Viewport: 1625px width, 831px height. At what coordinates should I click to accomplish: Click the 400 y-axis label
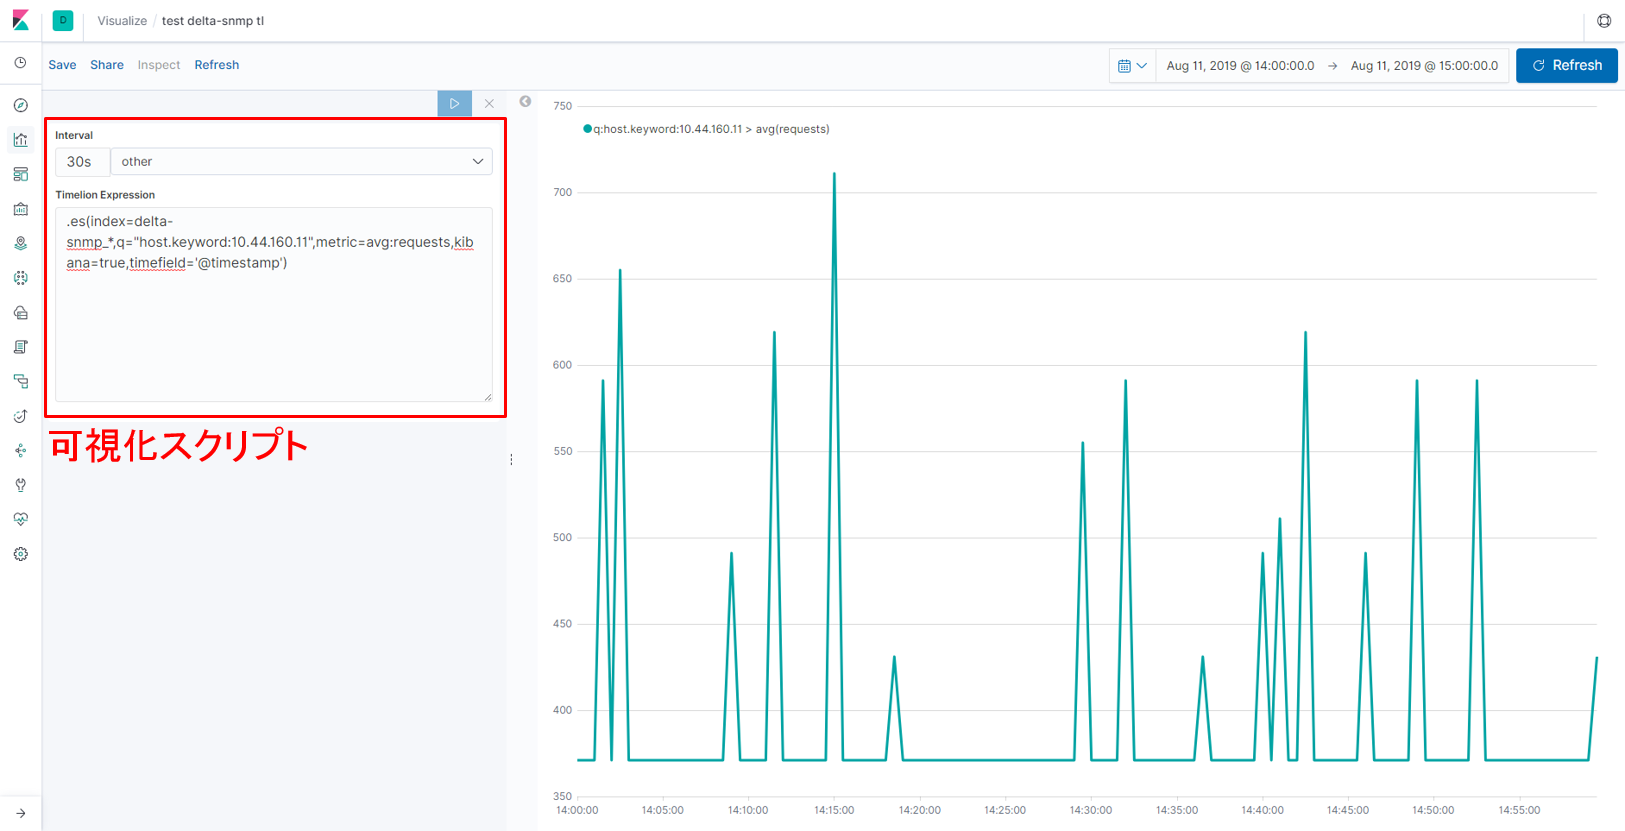click(x=562, y=710)
